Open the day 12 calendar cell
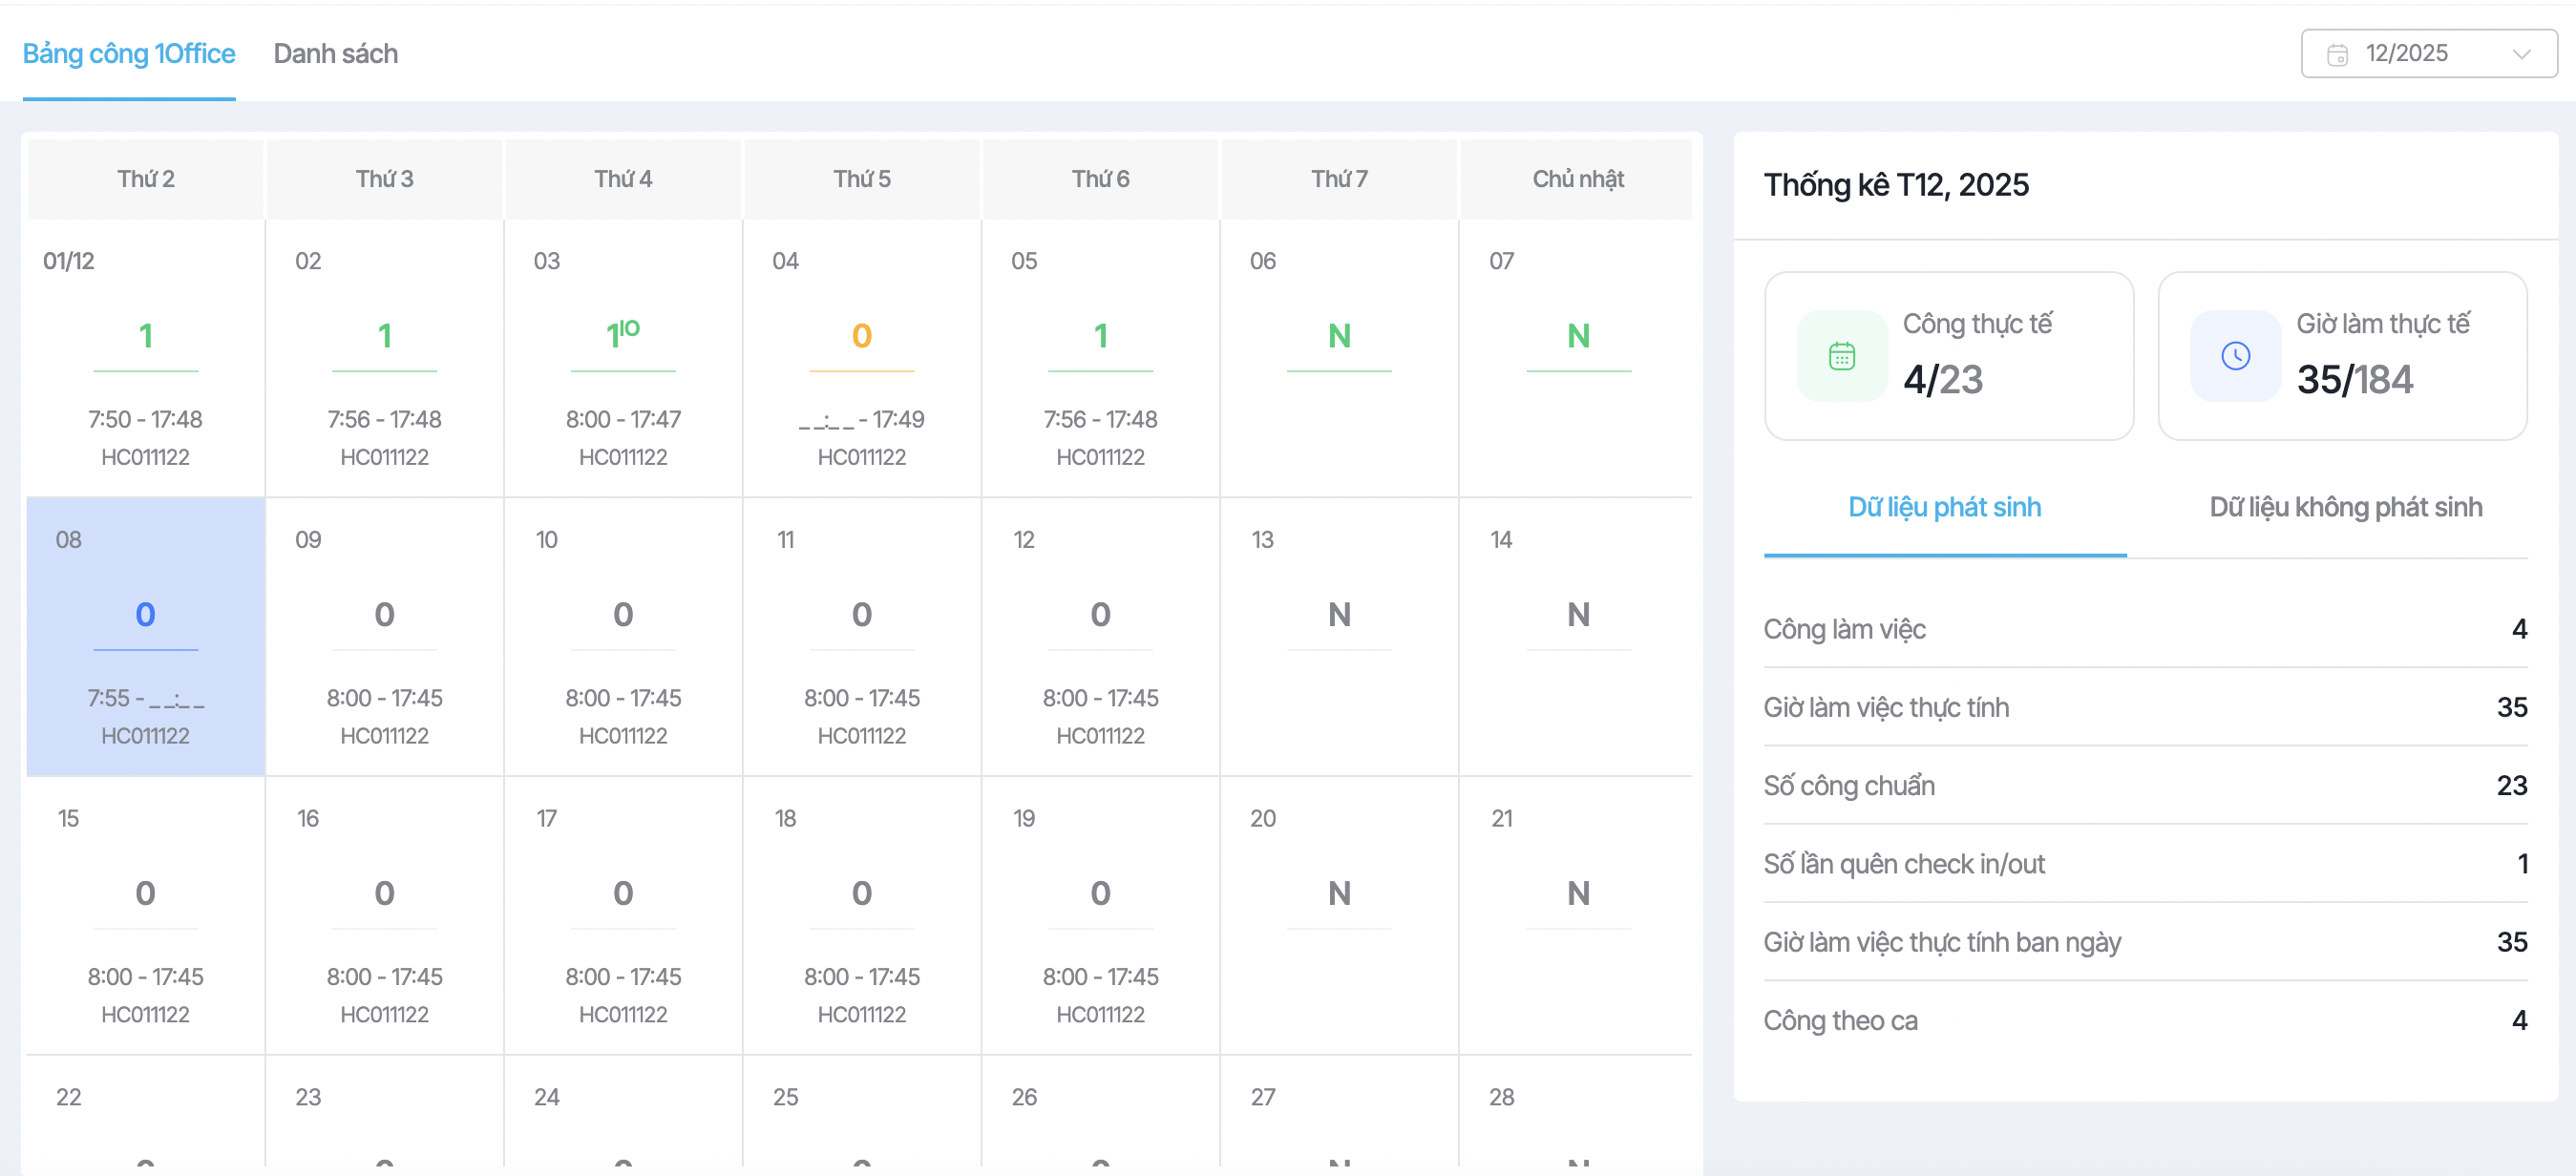 (x=1100, y=637)
